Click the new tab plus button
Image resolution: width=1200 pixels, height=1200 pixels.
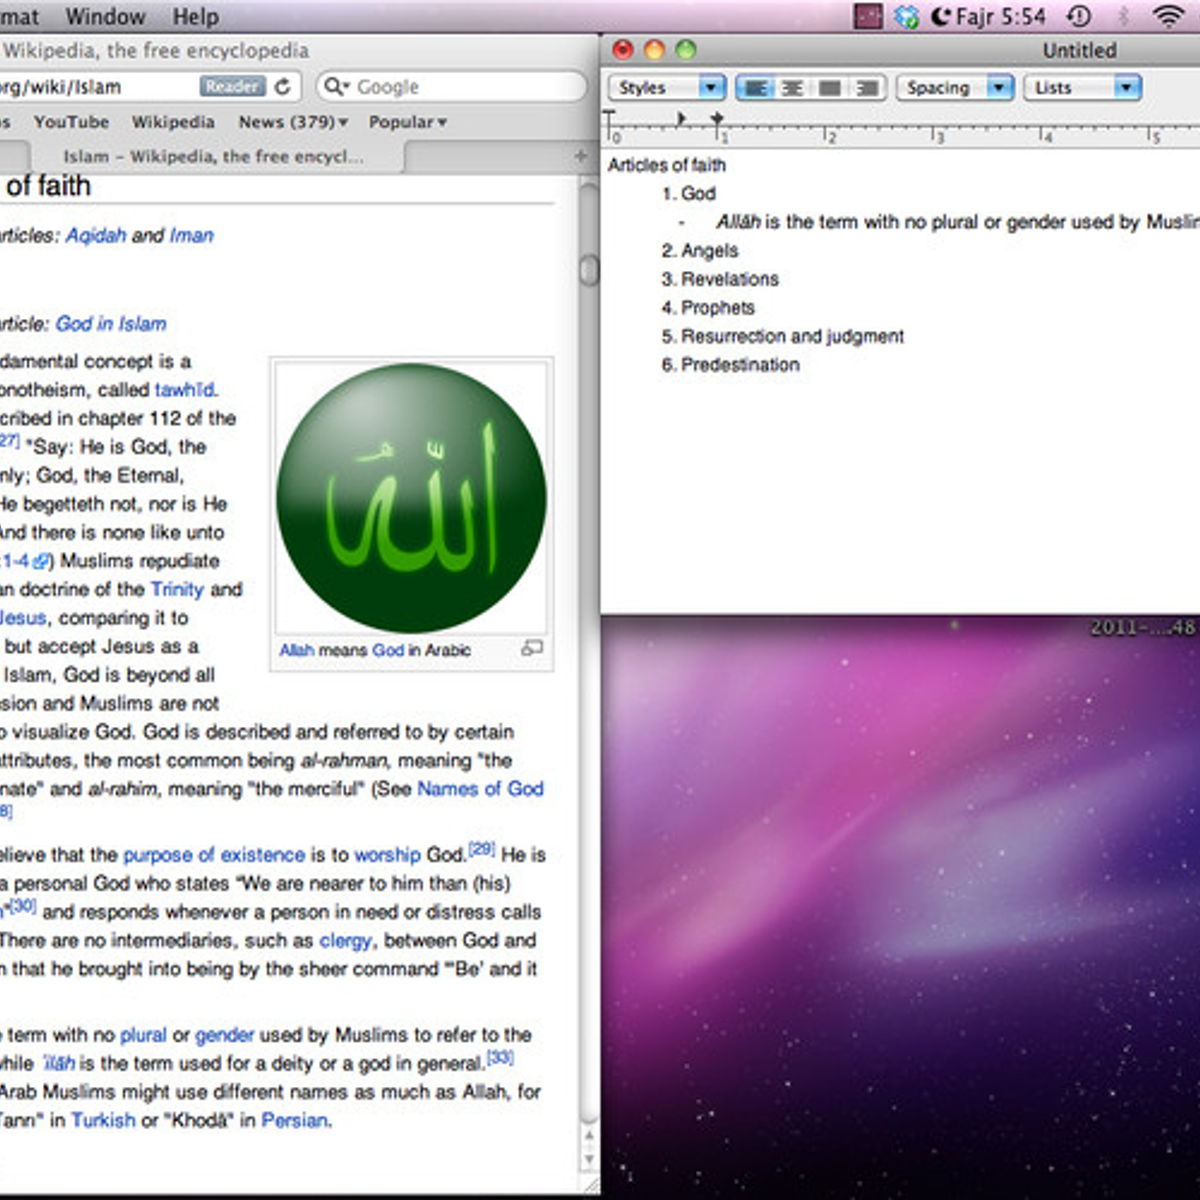pos(580,156)
